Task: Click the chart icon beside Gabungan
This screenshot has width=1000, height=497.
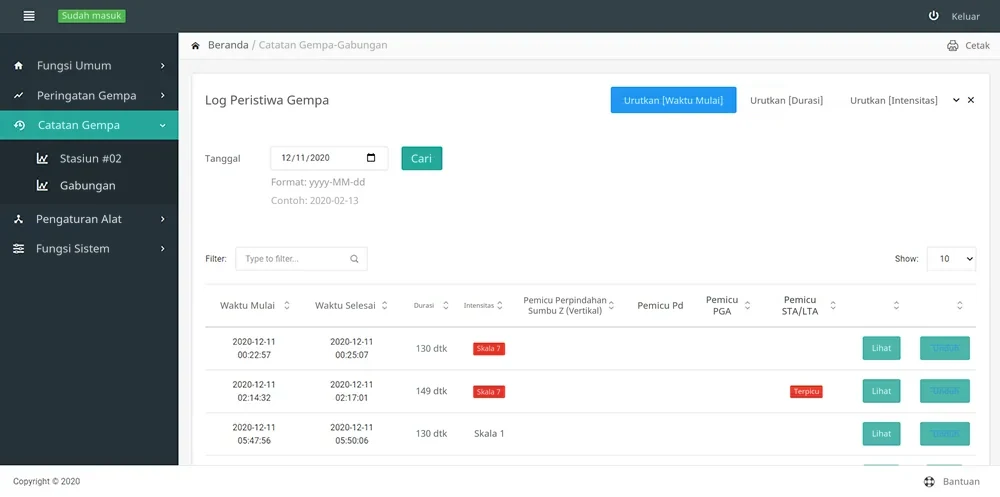Action: [43, 186]
